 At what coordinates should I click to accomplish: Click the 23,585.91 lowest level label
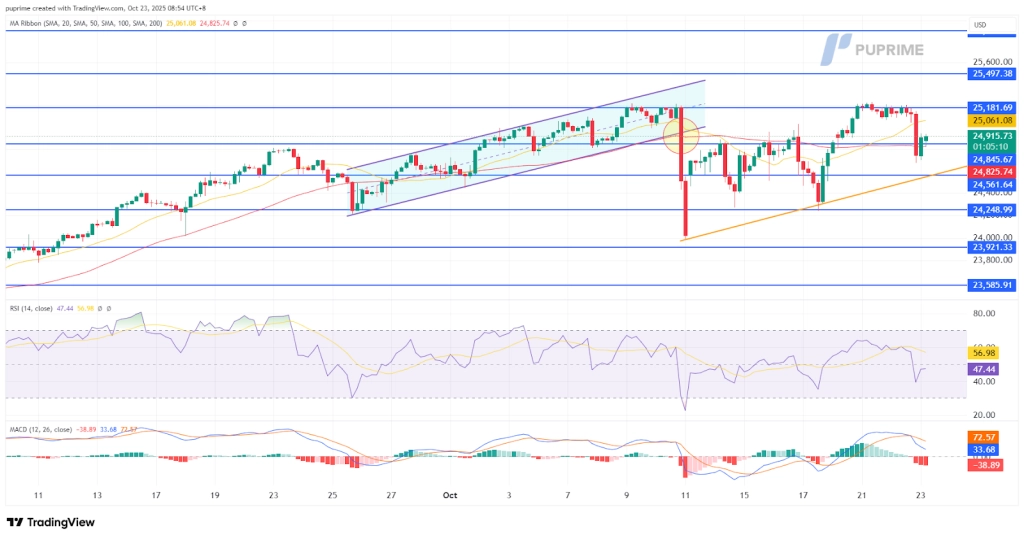click(x=991, y=285)
